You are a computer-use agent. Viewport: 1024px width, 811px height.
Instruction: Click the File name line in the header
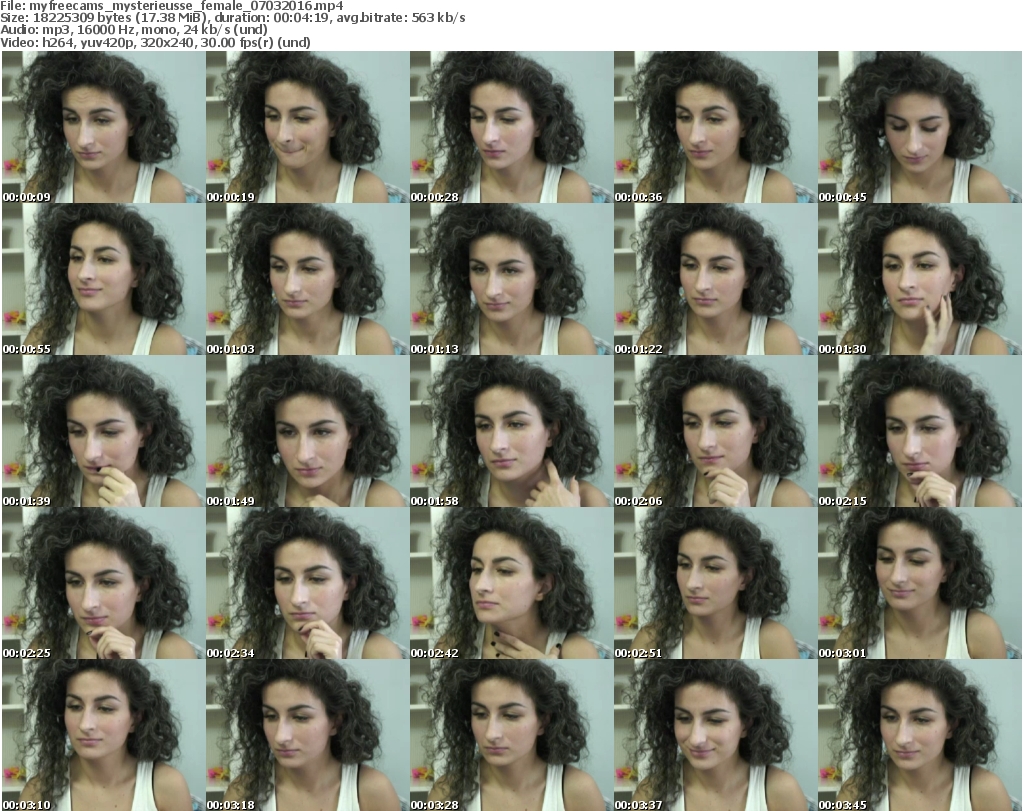pos(172,6)
